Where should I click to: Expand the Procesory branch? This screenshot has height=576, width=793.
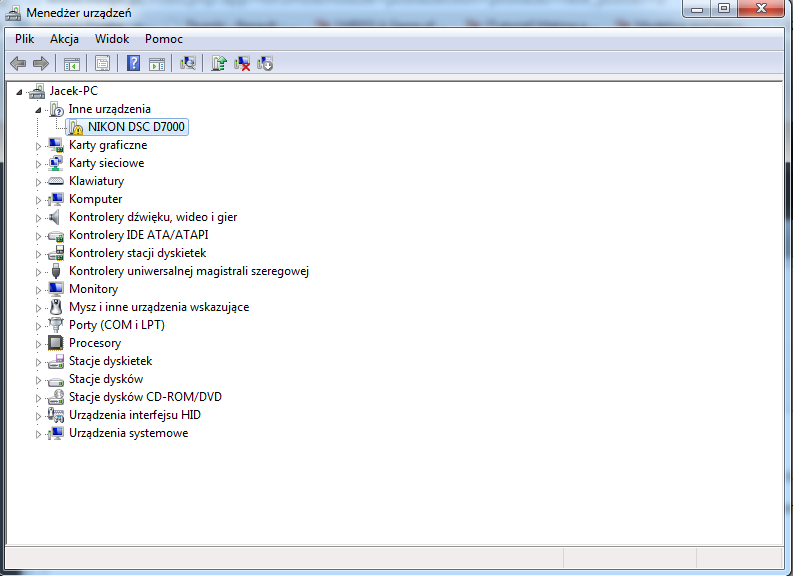coord(38,344)
